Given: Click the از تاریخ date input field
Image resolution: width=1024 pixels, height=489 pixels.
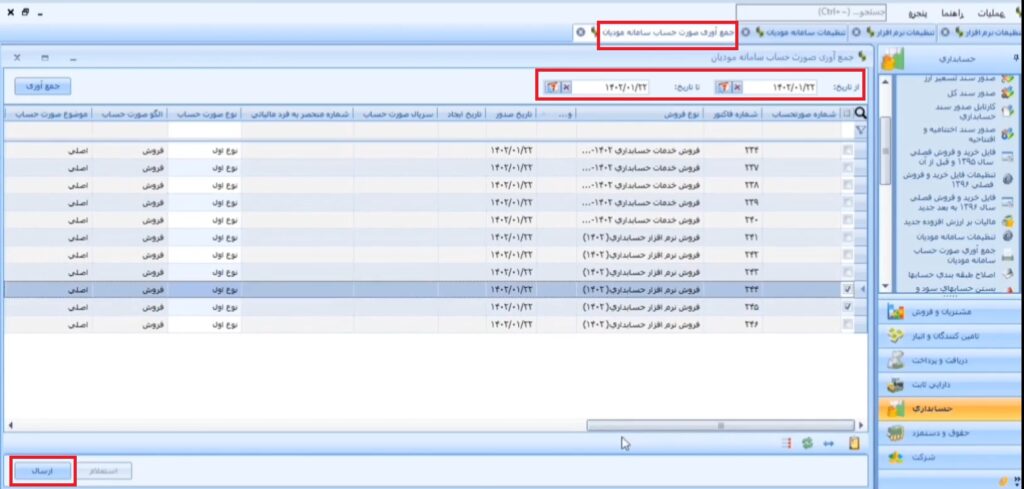Looking at the screenshot, I should (780, 87).
